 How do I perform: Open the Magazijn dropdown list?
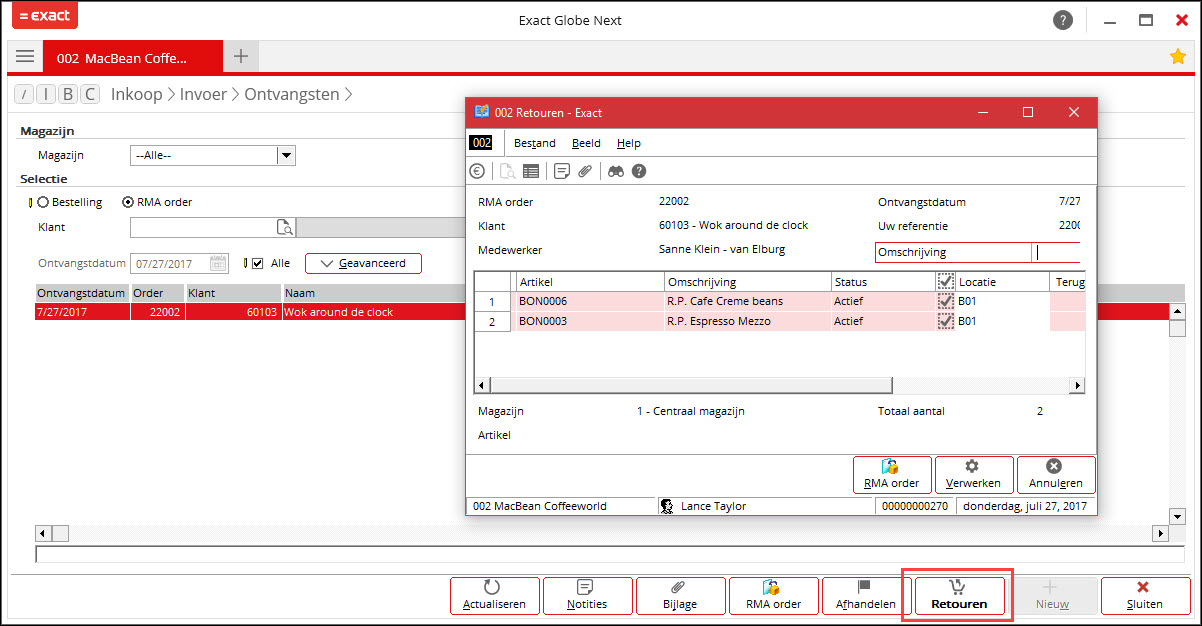pyautogui.click(x=286, y=155)
